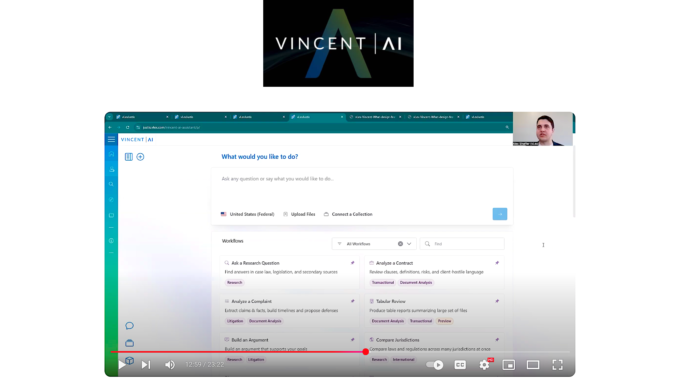Mute the video volume speaker

tap(170, 365)
